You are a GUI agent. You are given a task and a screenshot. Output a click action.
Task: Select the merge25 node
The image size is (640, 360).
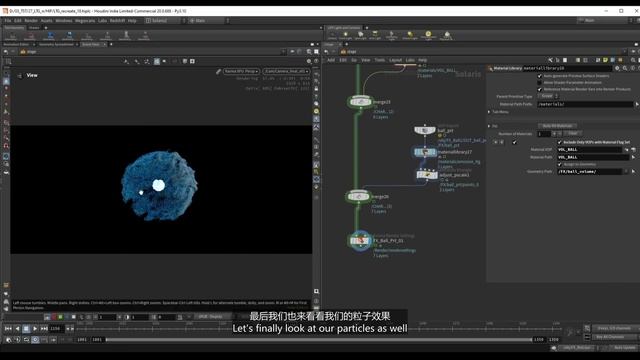[x=360, y=102]
